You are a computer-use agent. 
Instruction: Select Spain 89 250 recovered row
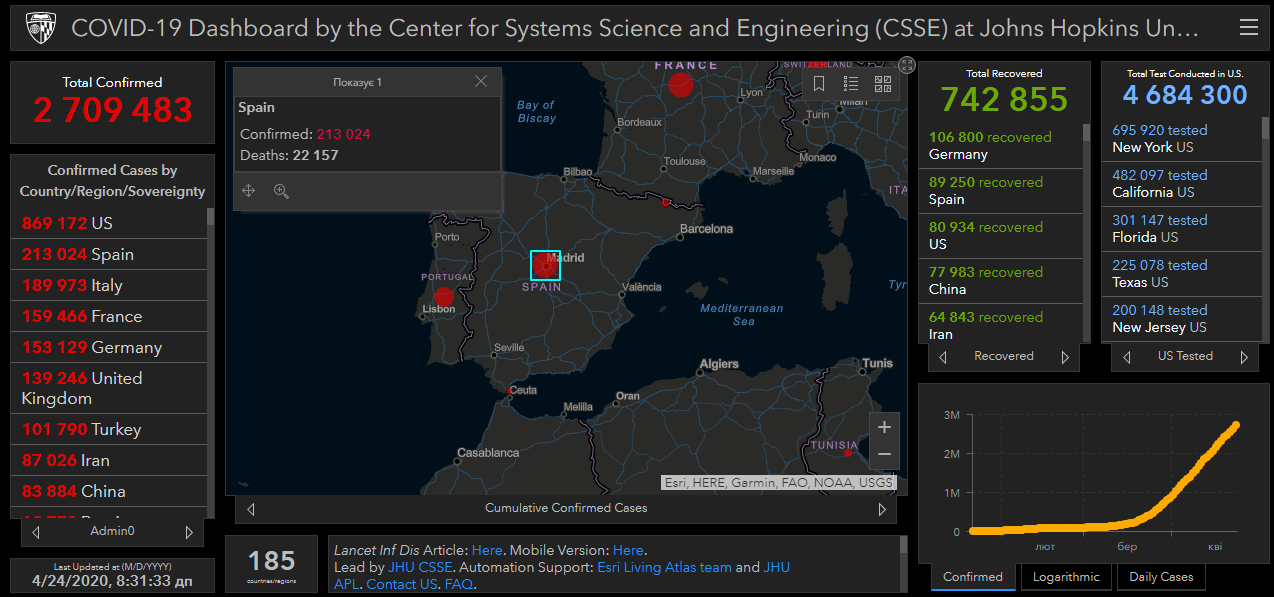click(1000, 191)
